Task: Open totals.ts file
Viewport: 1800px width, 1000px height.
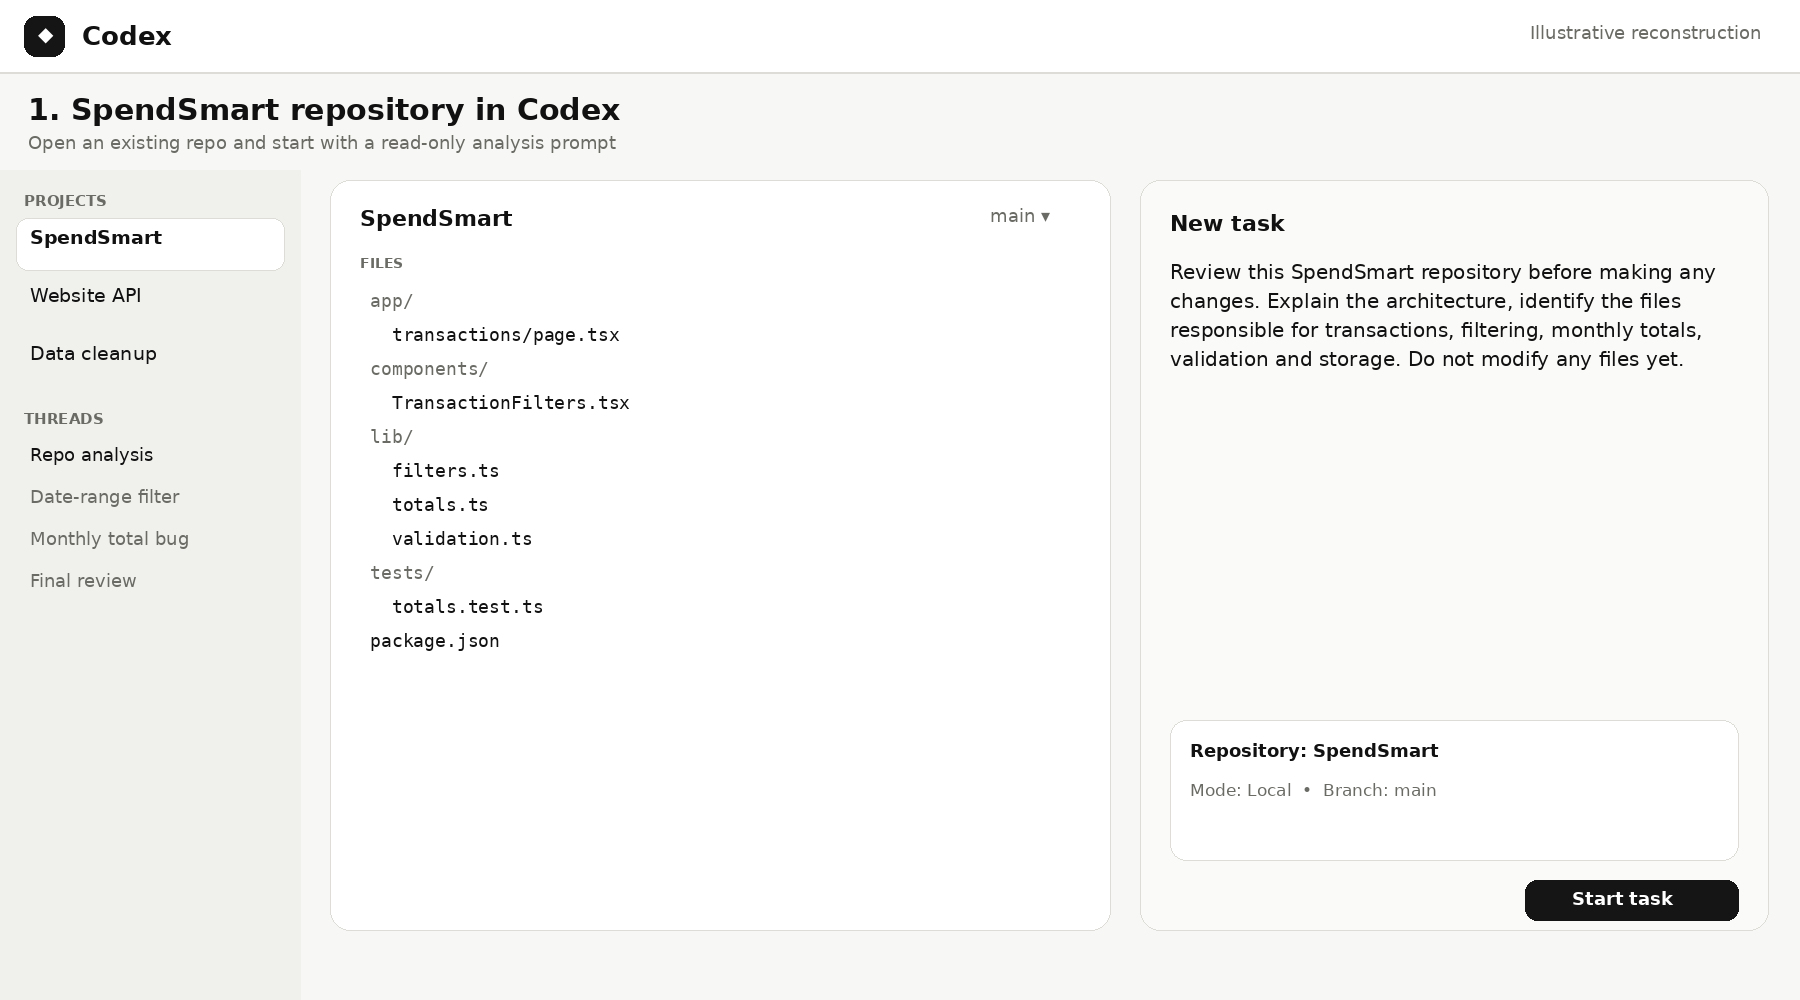Action: (440, 505)
